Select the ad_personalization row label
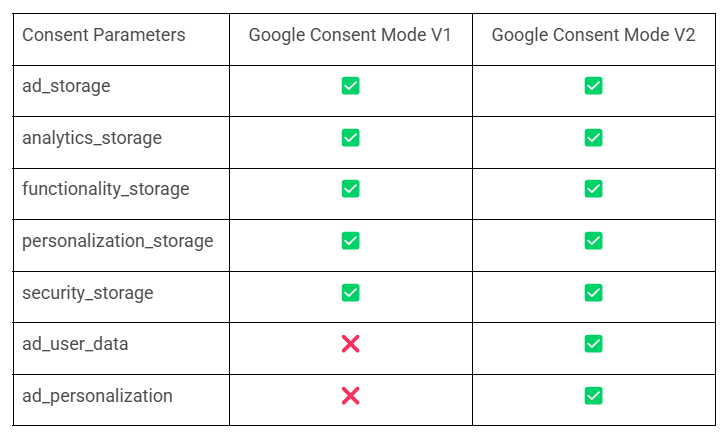The image size is (727, 435). pos(97,396)
